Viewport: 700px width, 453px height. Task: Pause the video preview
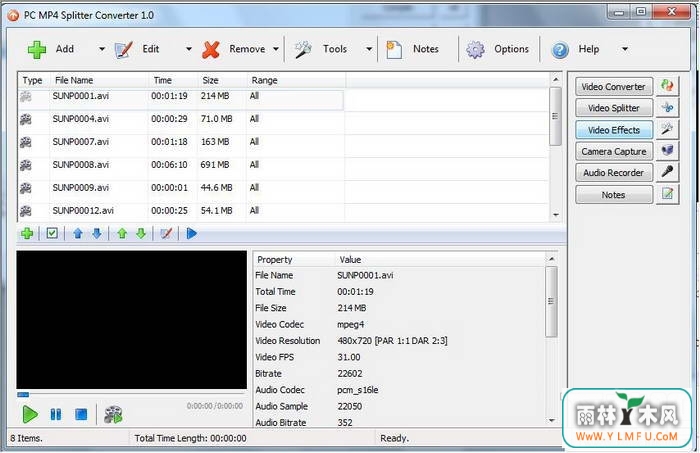pyautogui.click(x=56, y=415)
